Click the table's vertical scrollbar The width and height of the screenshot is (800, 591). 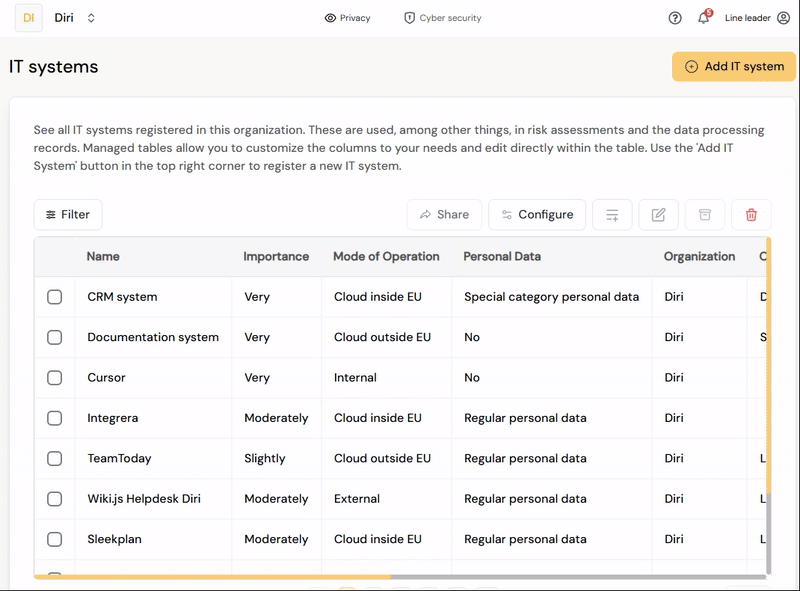768,406
